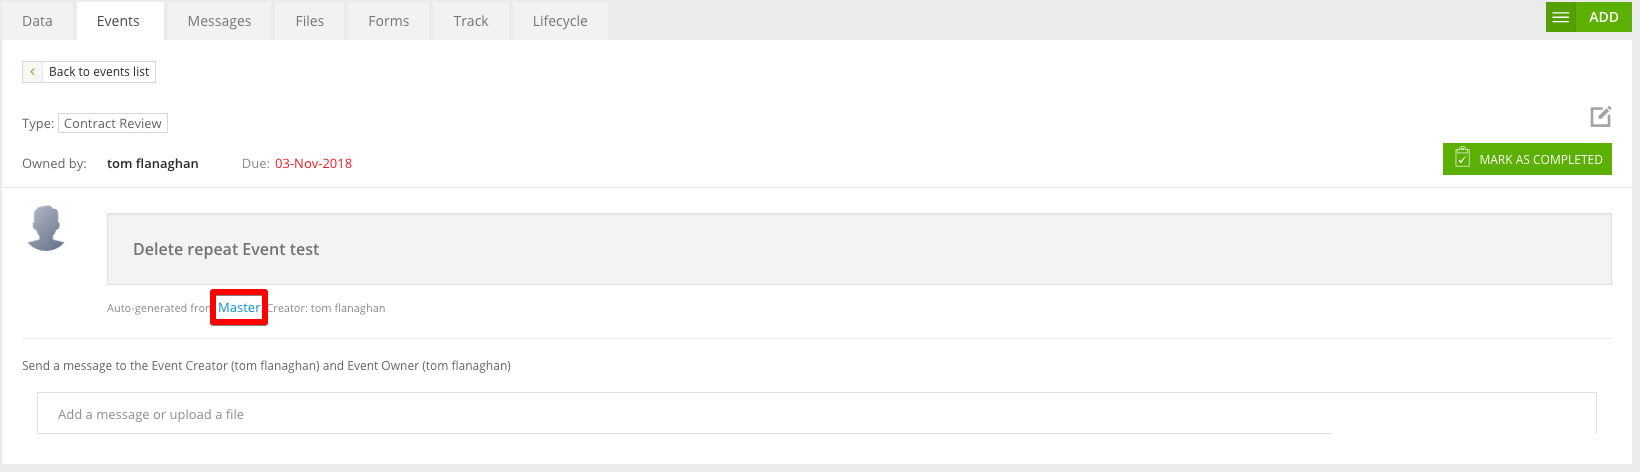Viewport: 1640px width, 472px height.
Task: Click the edit event pencil icon
Action: [1601, 116]
